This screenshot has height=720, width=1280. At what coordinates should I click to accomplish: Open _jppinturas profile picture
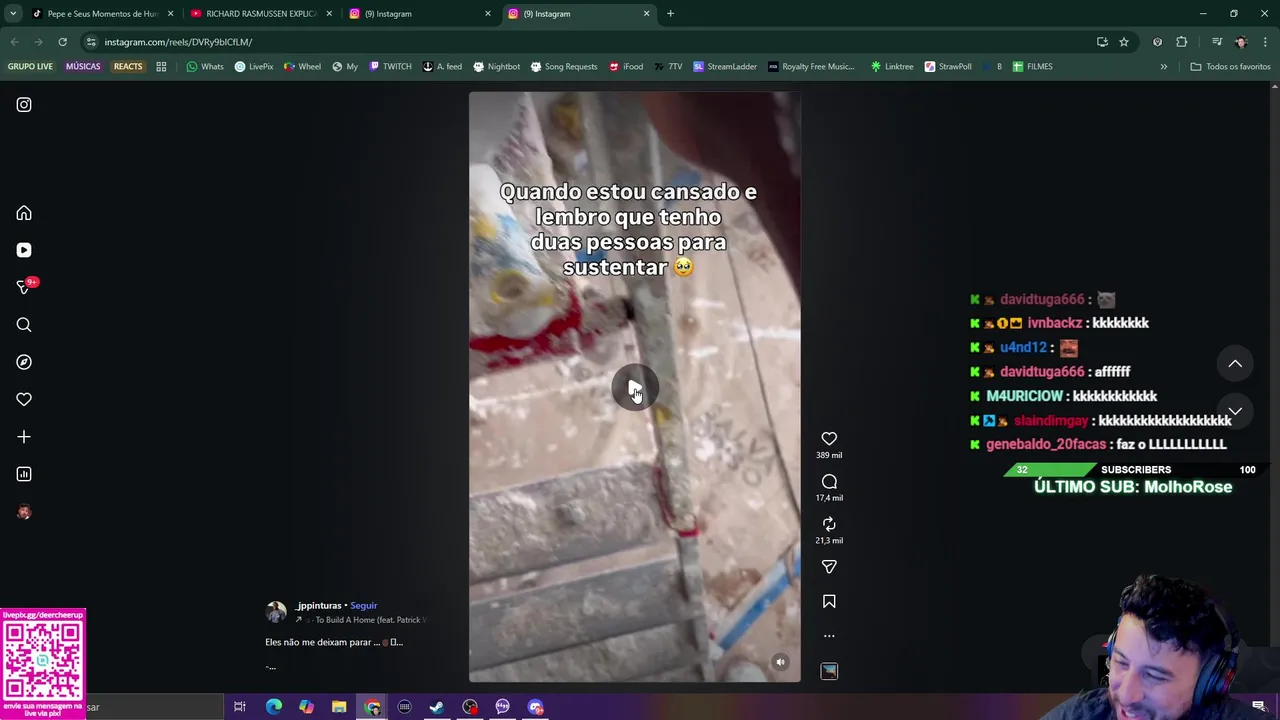[x=276, y=612]
